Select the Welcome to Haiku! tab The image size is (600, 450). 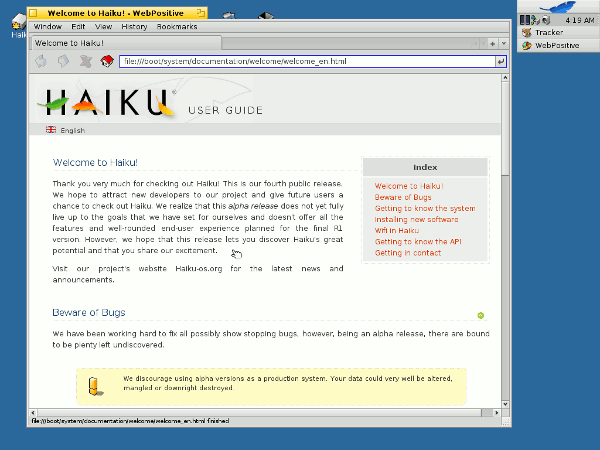click(126, 43)
